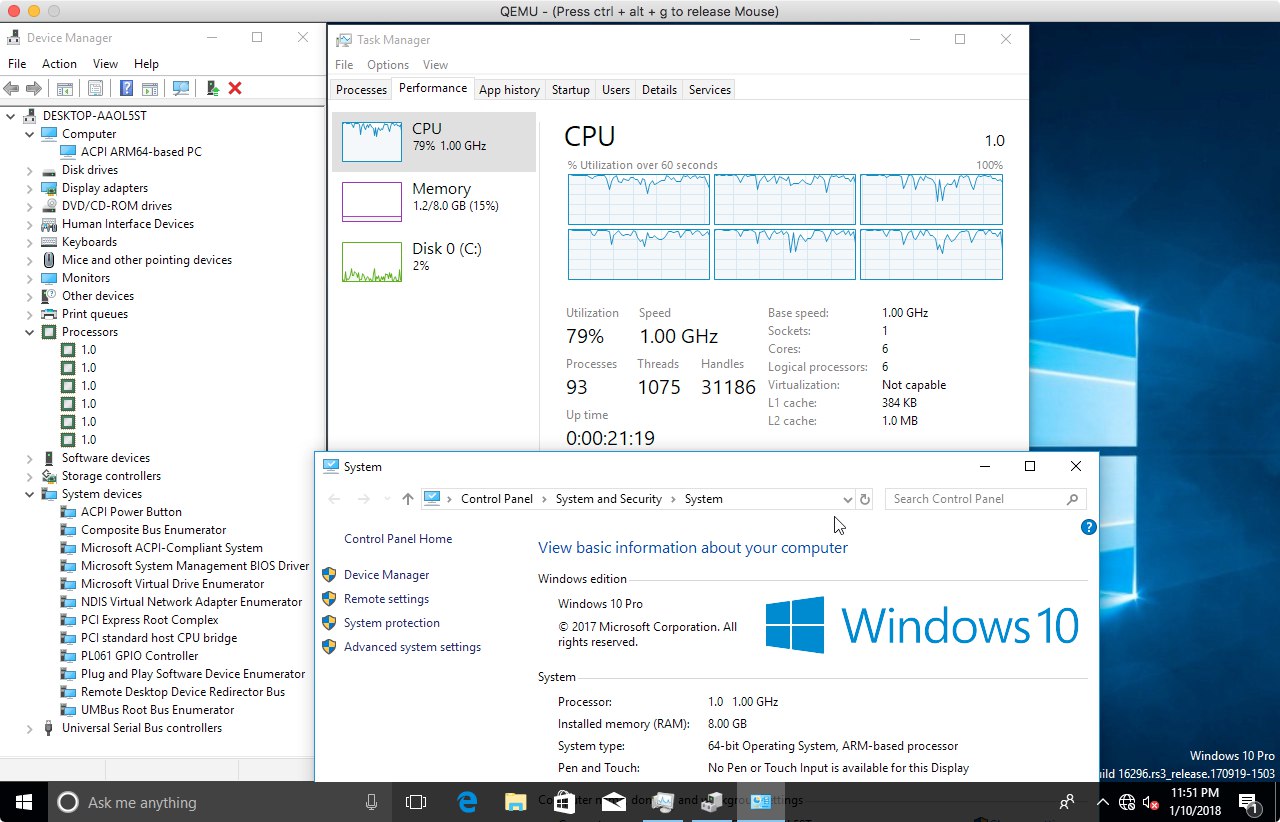Screen dimensions: 1280x822
Task: Click the muted volume tray icon
Action: pyautogui.click(x=1151, y=802)
